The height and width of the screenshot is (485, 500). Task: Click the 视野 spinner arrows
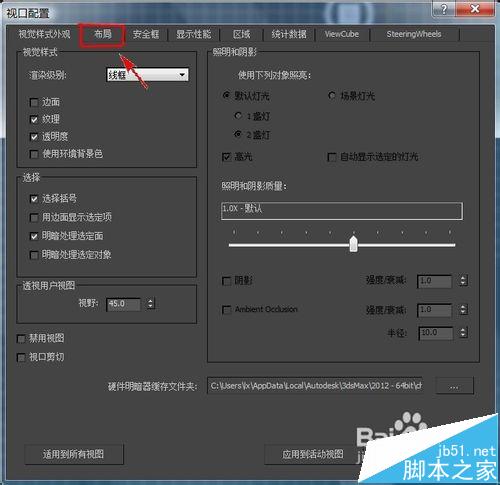(151, 304)
